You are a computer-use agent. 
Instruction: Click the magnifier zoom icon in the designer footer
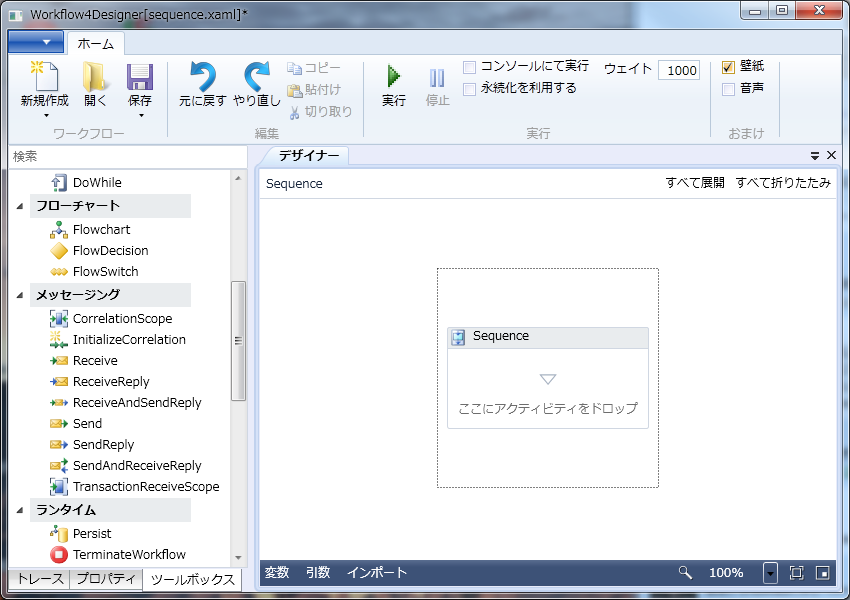point(685,572)
